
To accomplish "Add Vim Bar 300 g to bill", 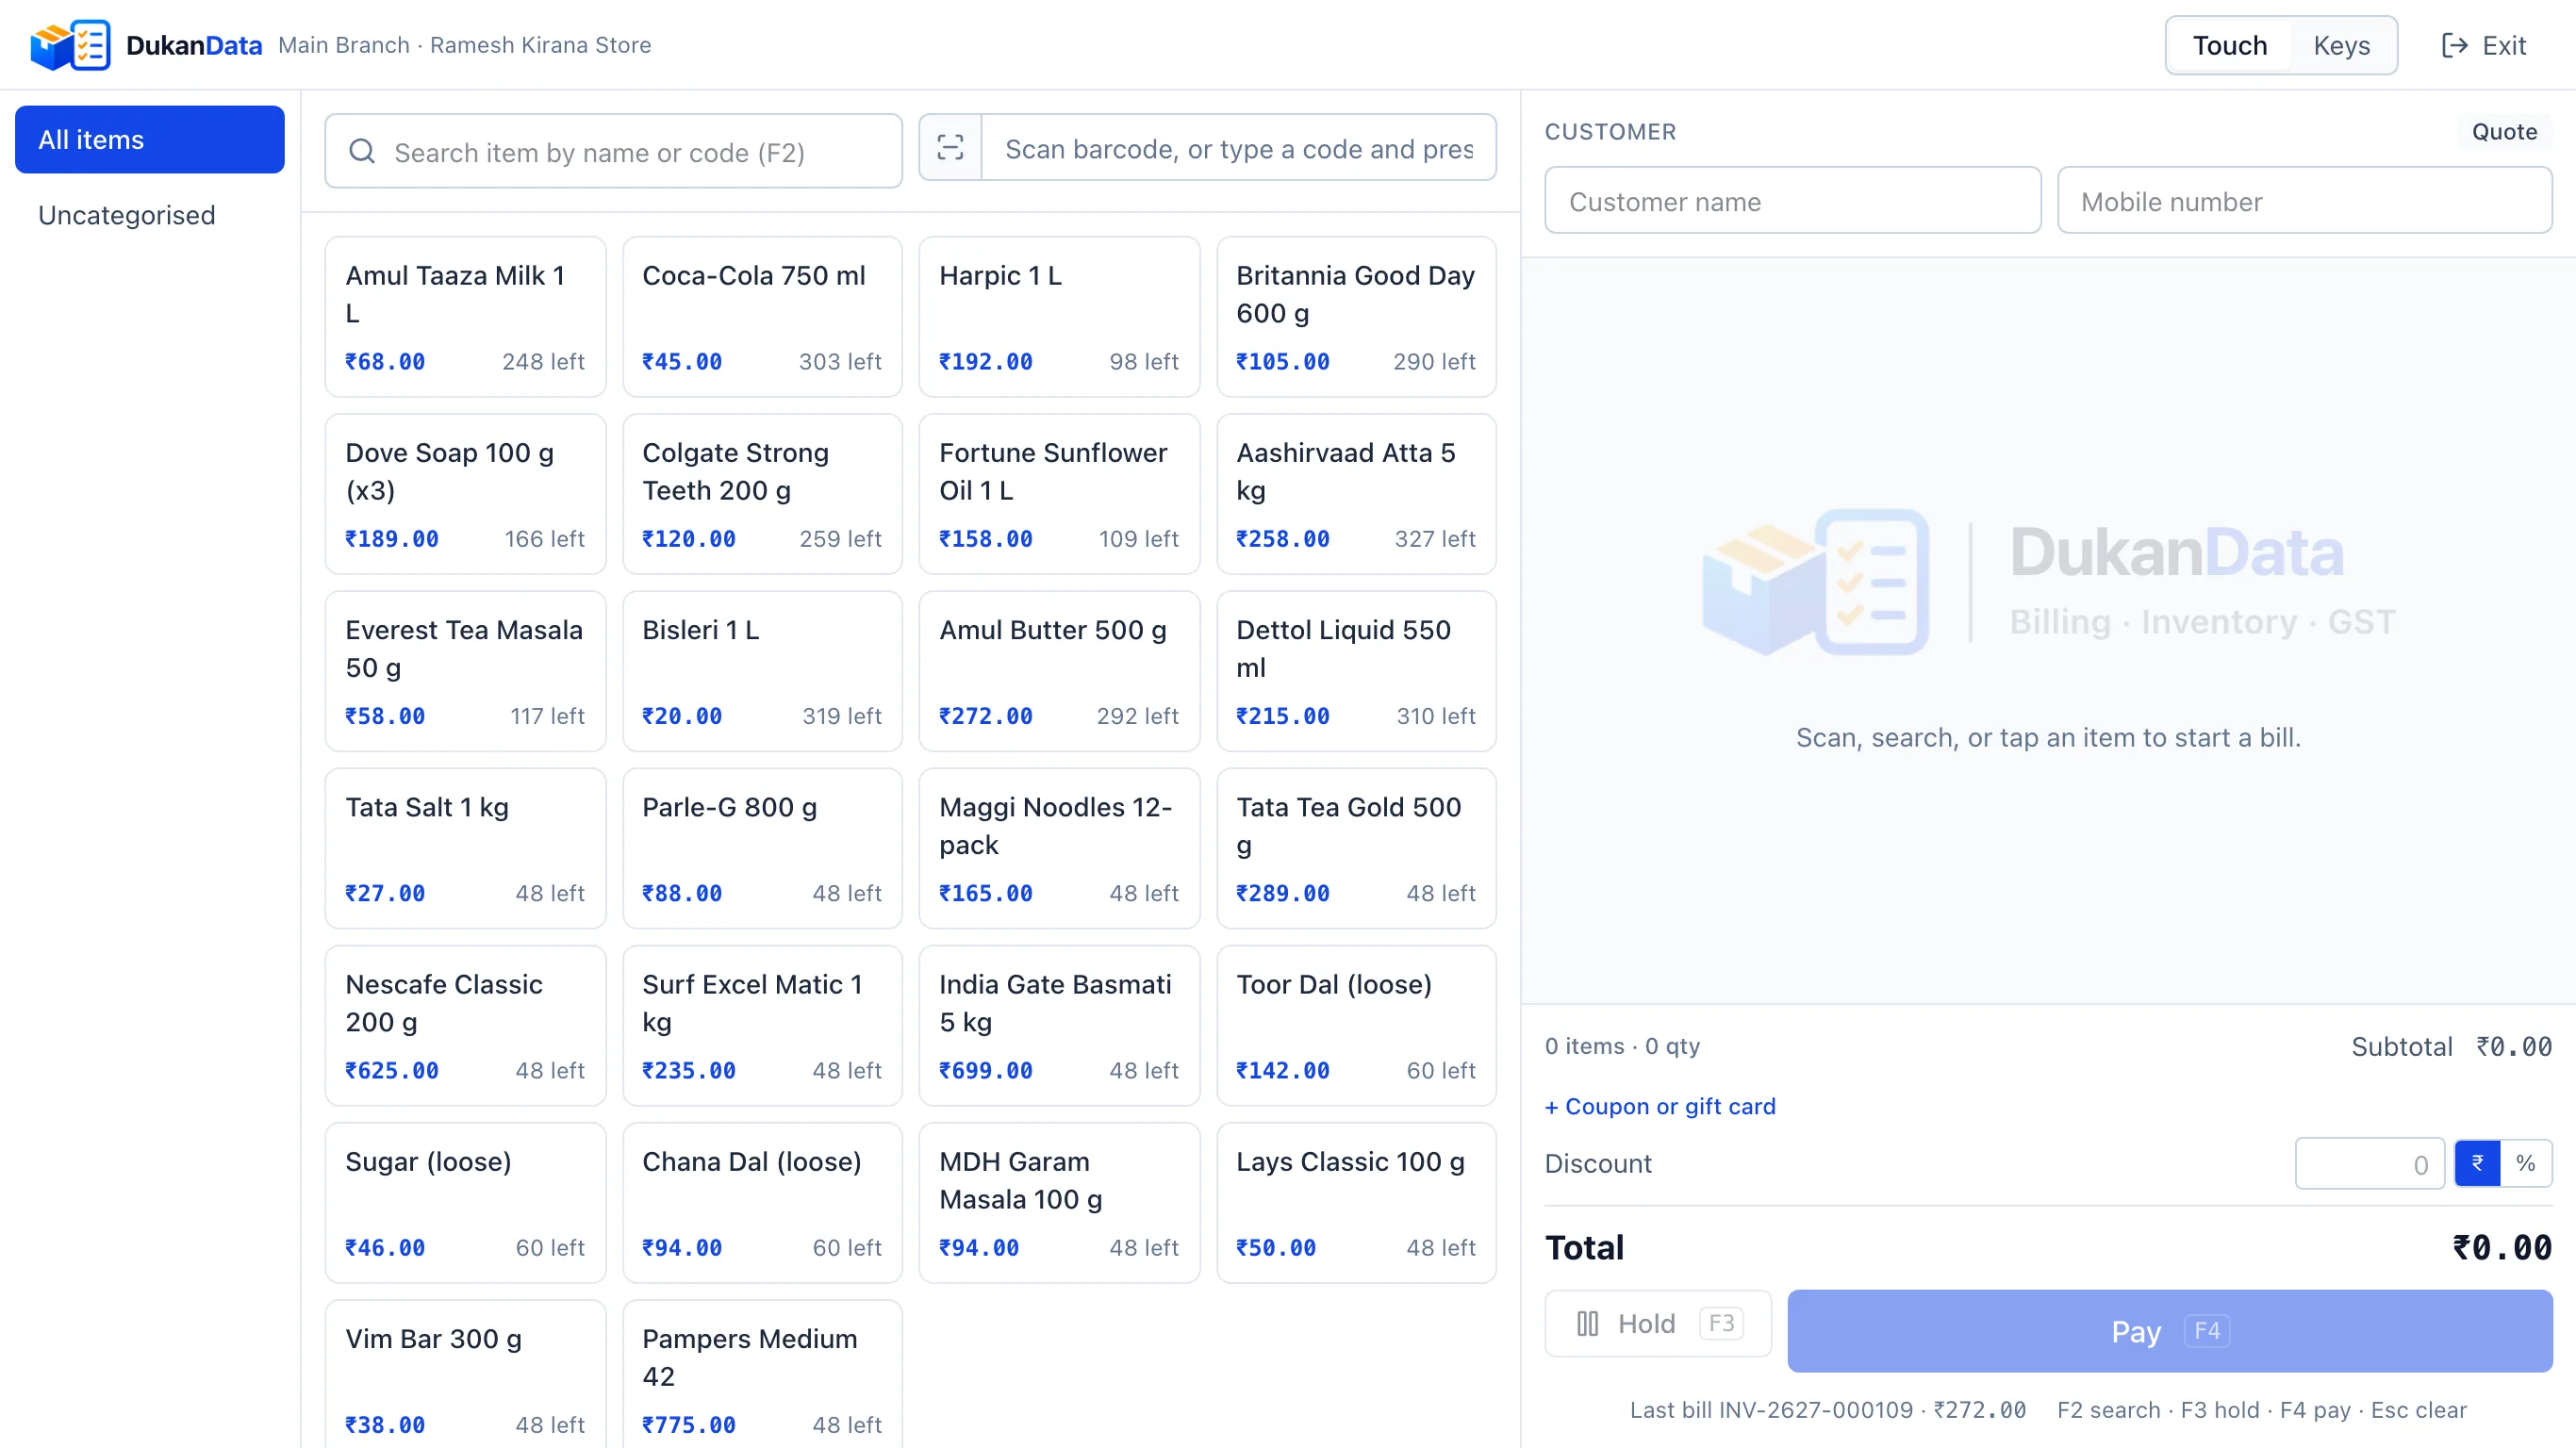I will [x=466, y=1375].
